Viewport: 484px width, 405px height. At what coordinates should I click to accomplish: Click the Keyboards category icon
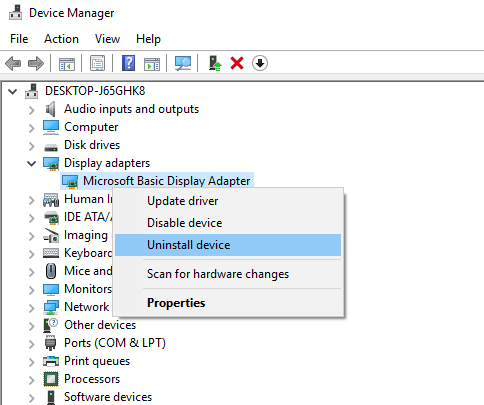click(51, 253)
